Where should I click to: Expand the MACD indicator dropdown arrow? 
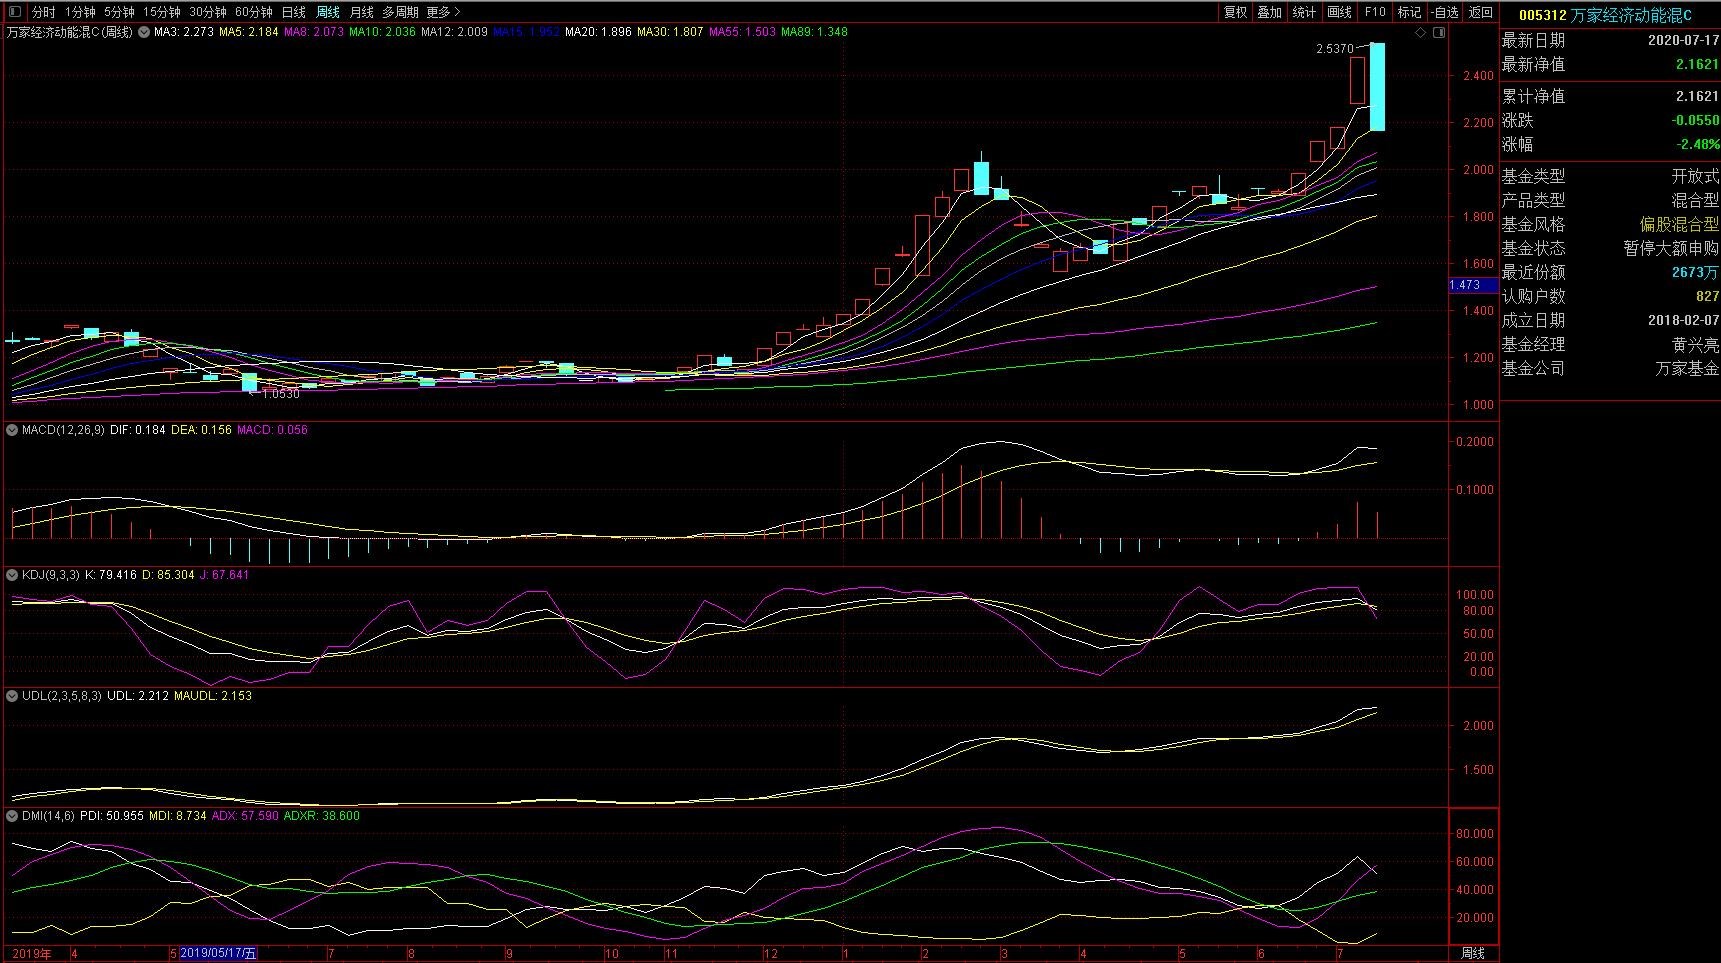tap(12, 430)
